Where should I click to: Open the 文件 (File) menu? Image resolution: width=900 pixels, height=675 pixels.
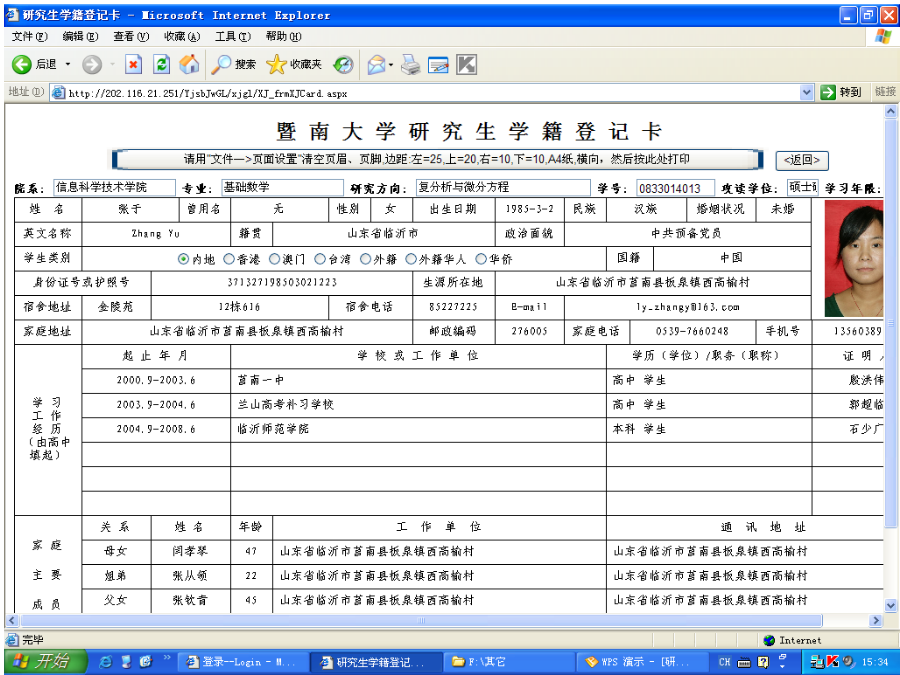(x=29, y=37)
